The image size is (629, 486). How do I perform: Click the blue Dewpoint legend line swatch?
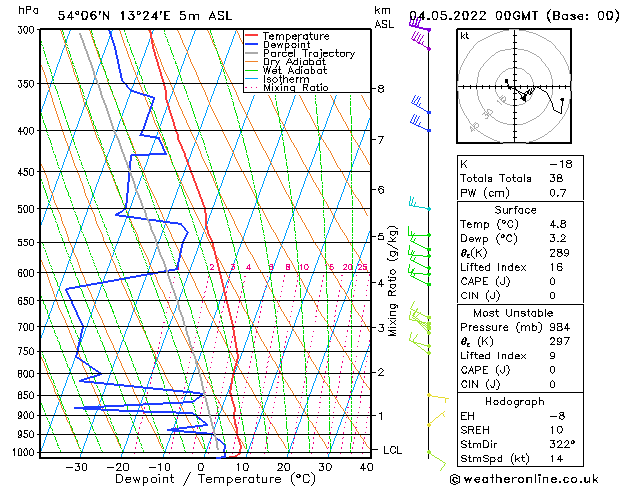click(251, 44)
